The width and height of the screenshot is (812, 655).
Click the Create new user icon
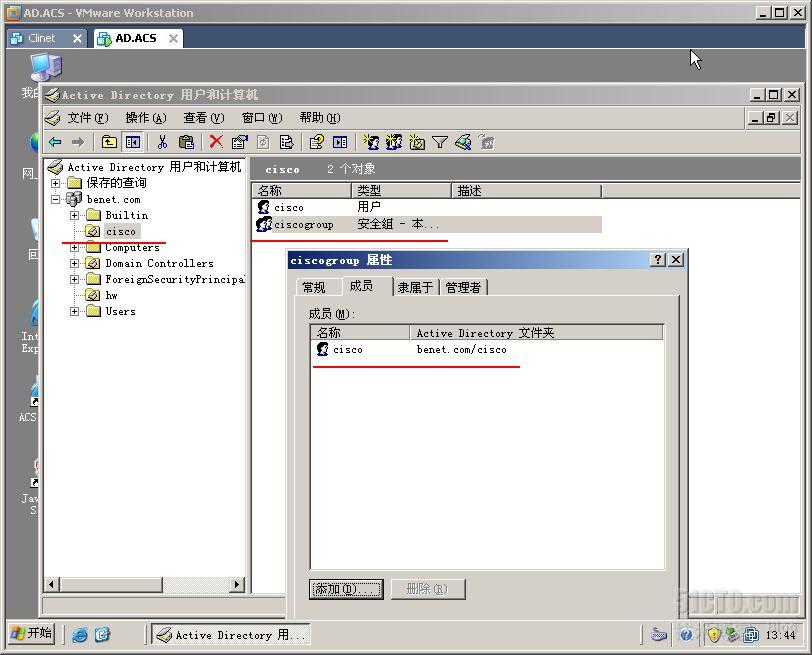[x=371, y=142]
